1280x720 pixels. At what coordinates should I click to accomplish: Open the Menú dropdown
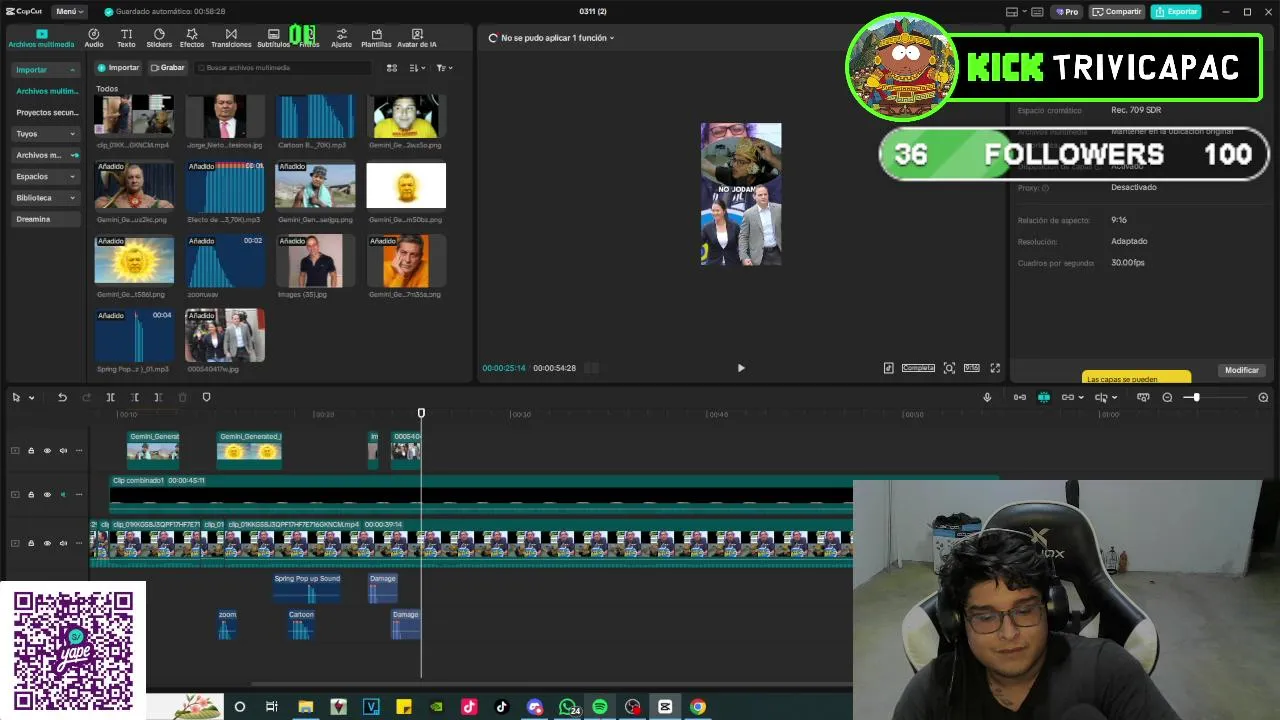coord(69,12)
